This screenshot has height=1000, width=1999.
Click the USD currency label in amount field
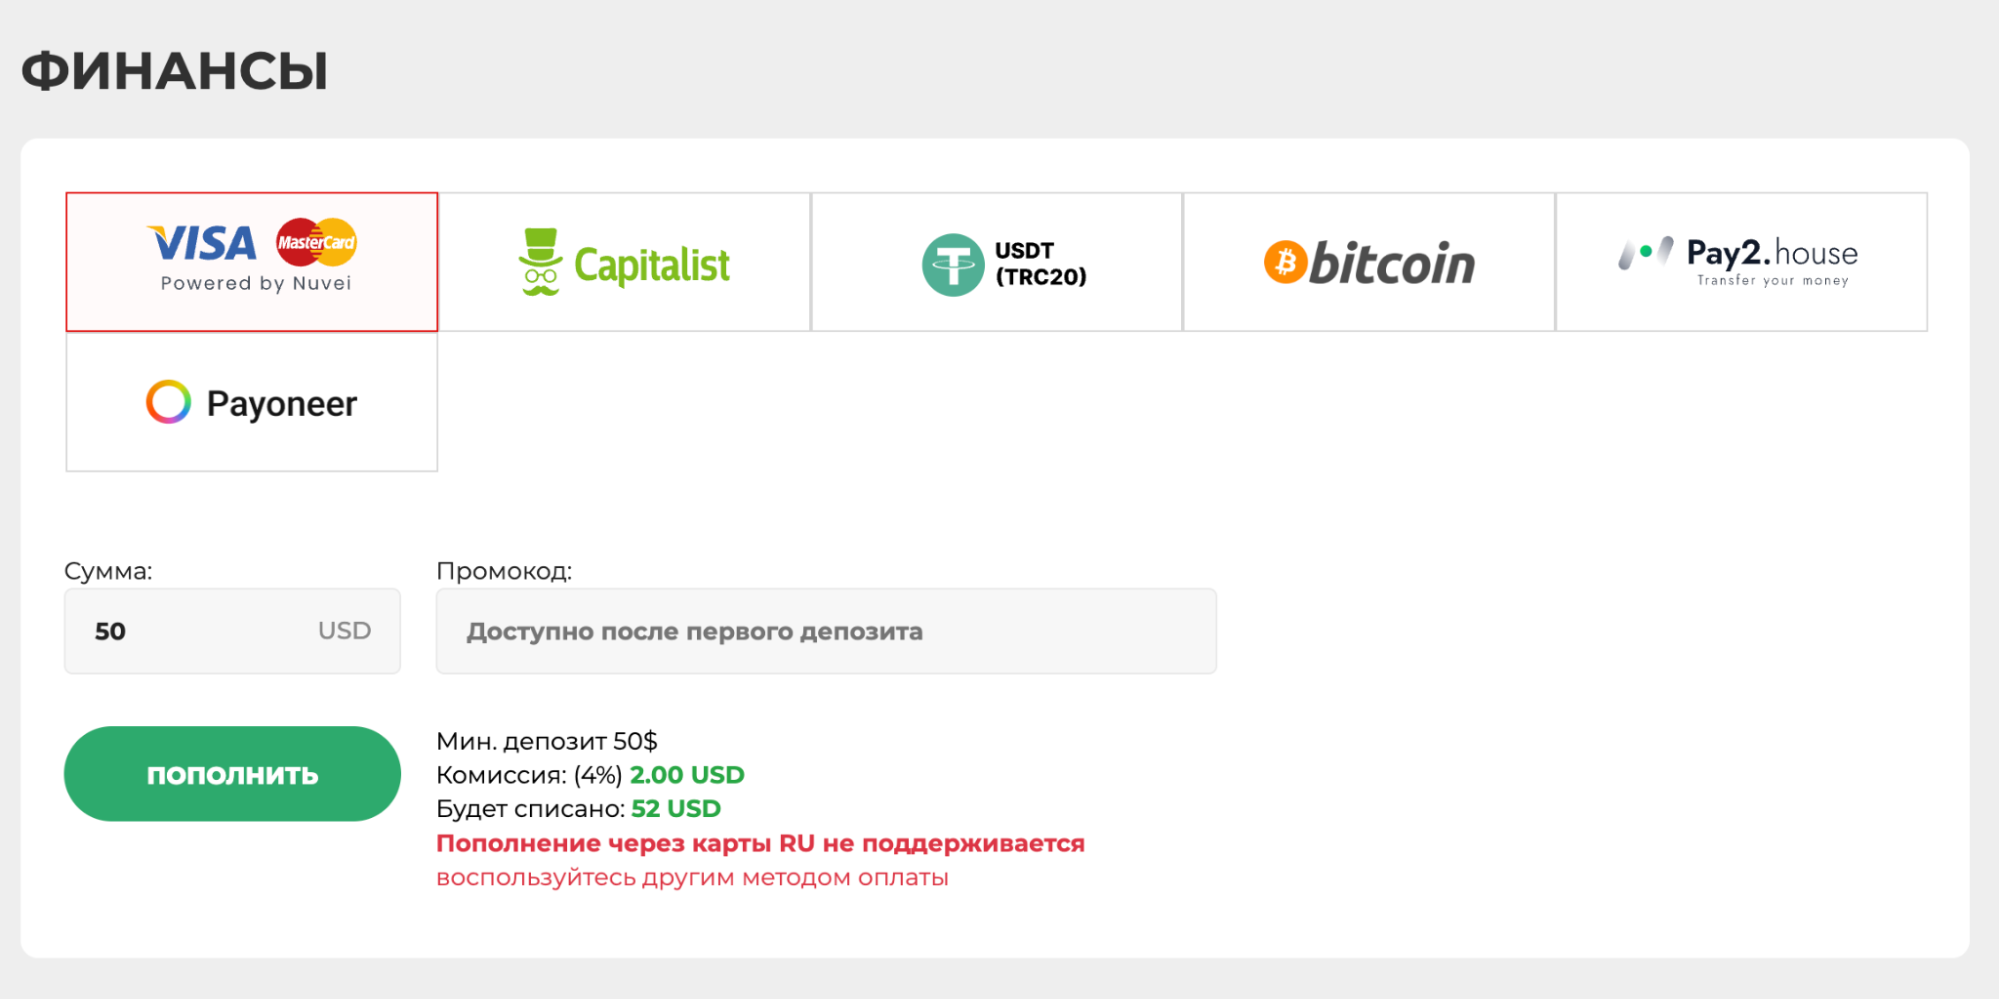[x=344, y=631]
